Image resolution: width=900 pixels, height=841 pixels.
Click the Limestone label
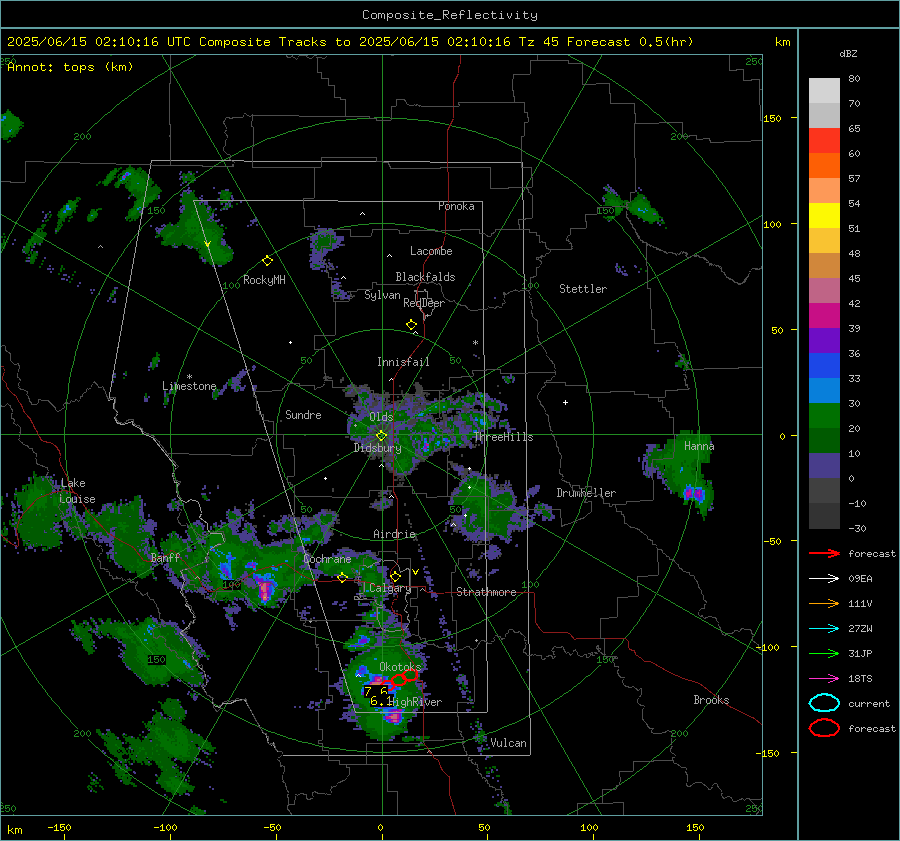click(x=189, y=386)
